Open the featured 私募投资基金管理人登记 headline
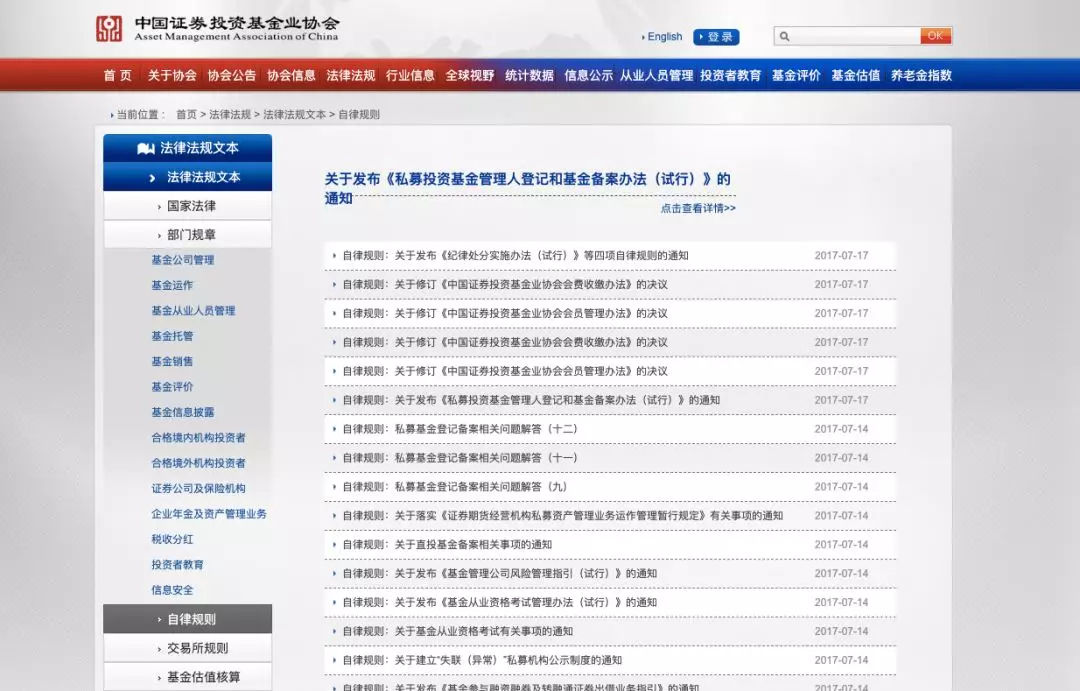 tap(528, 188)
